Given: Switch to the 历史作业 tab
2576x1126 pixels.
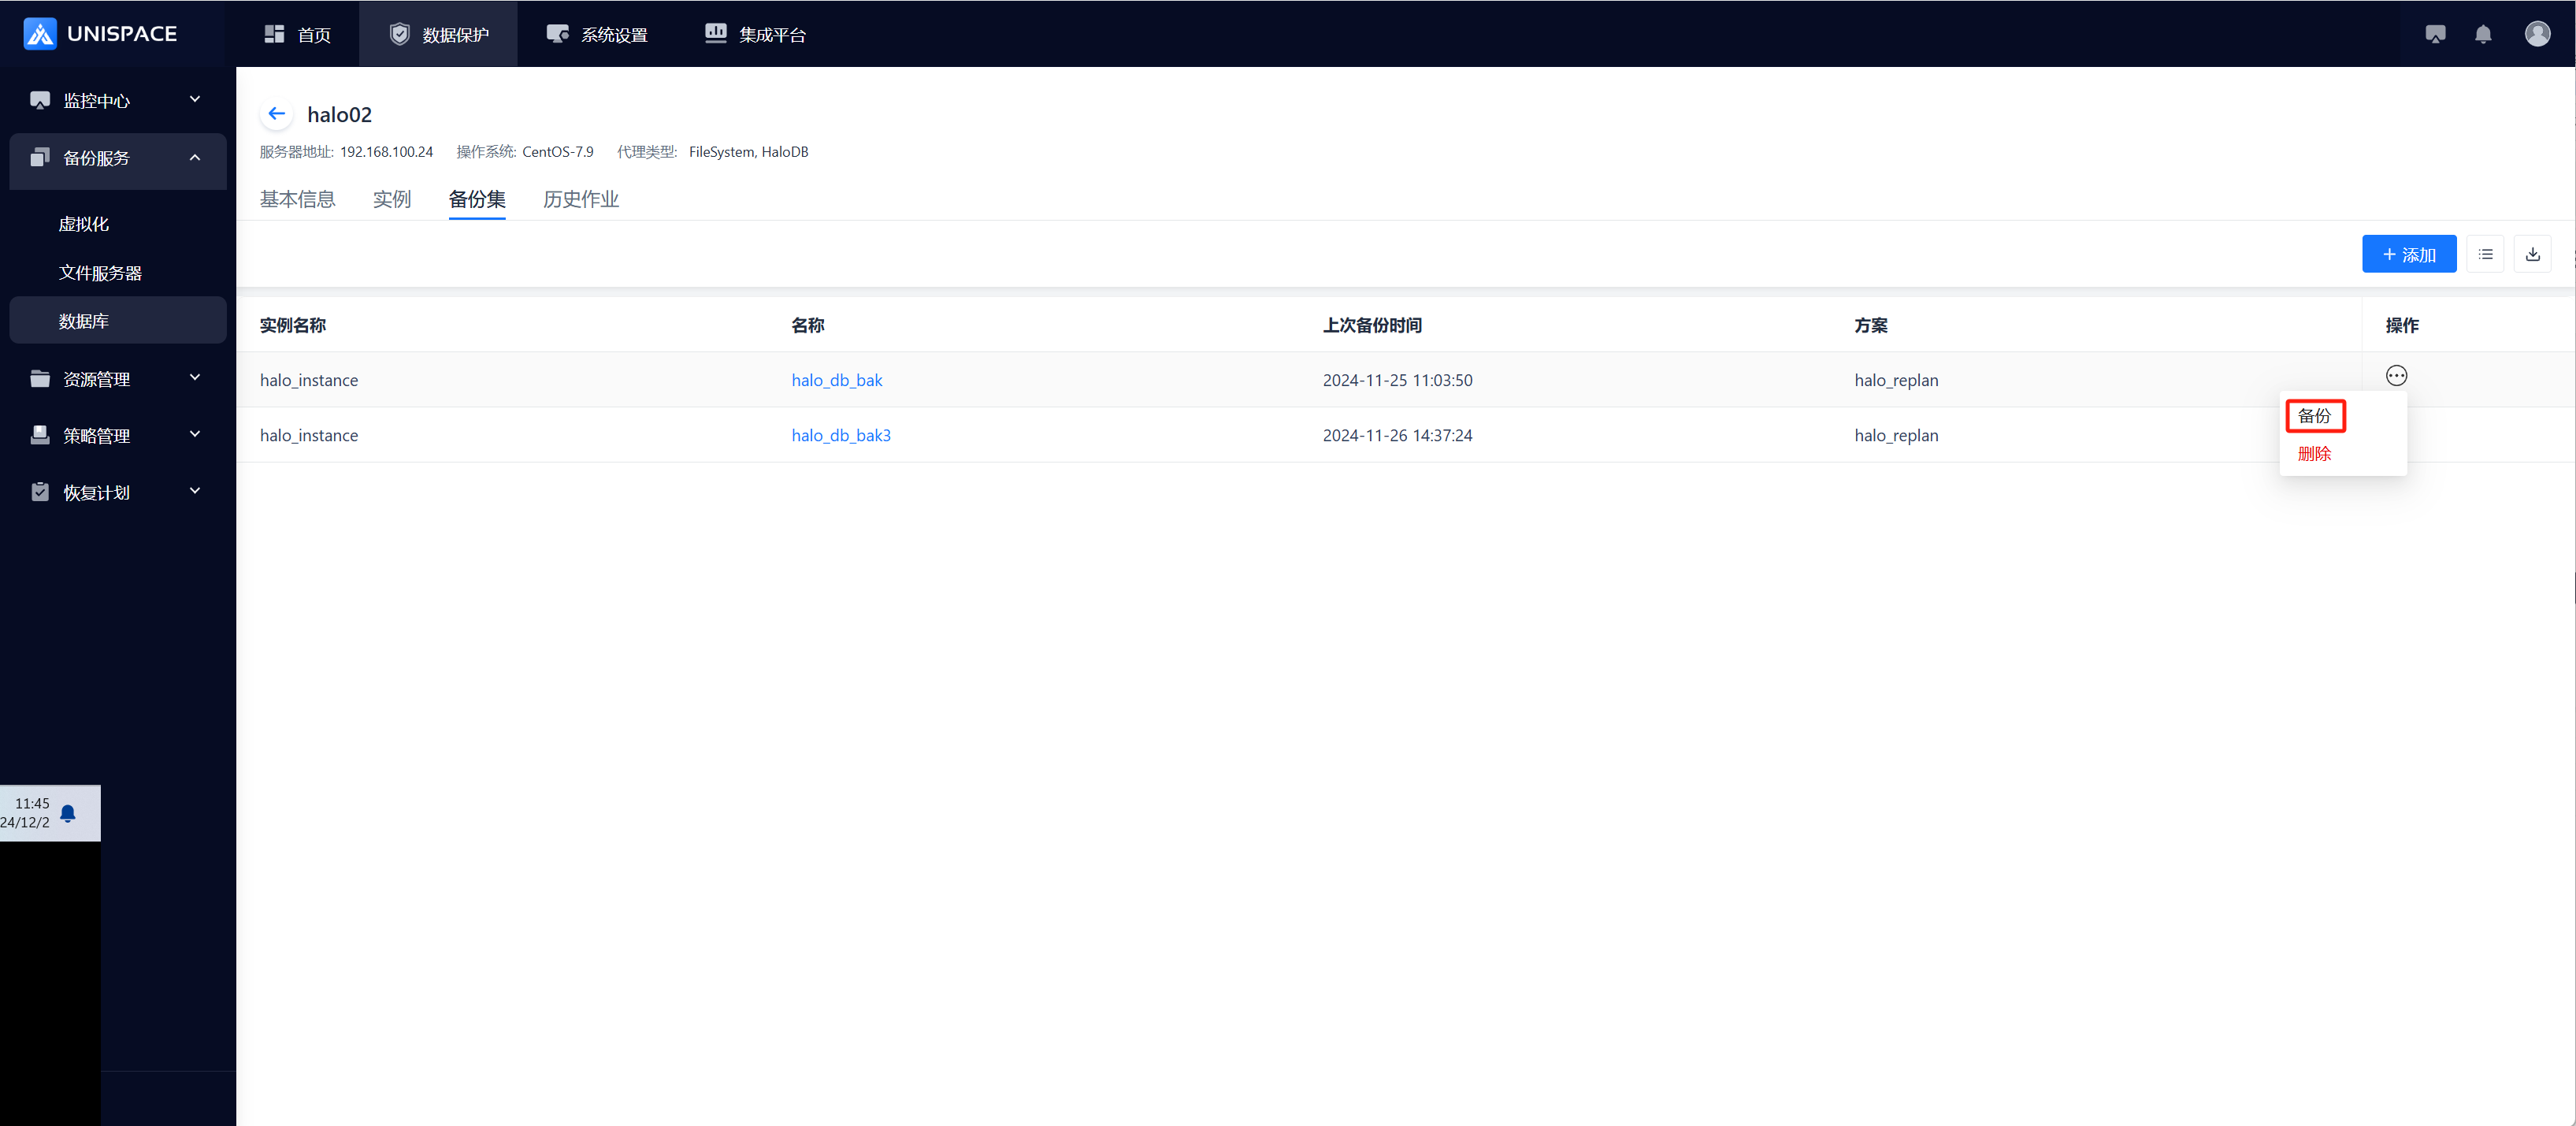Looking at the screenshot, I should (x=580, y=199).
